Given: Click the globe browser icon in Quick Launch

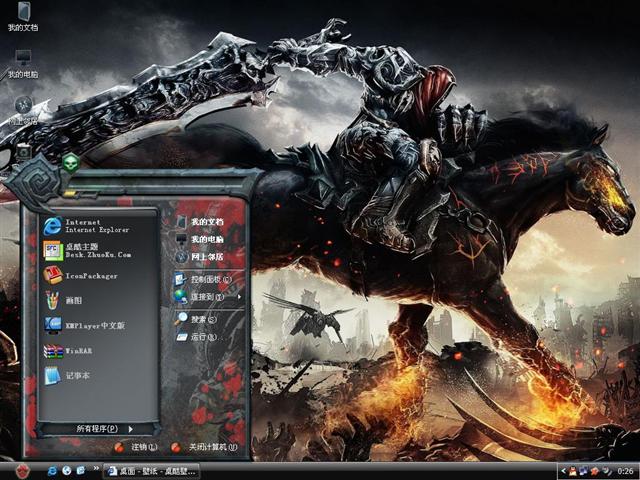Looking at the screenshot, I should click(x=67, y=471).
